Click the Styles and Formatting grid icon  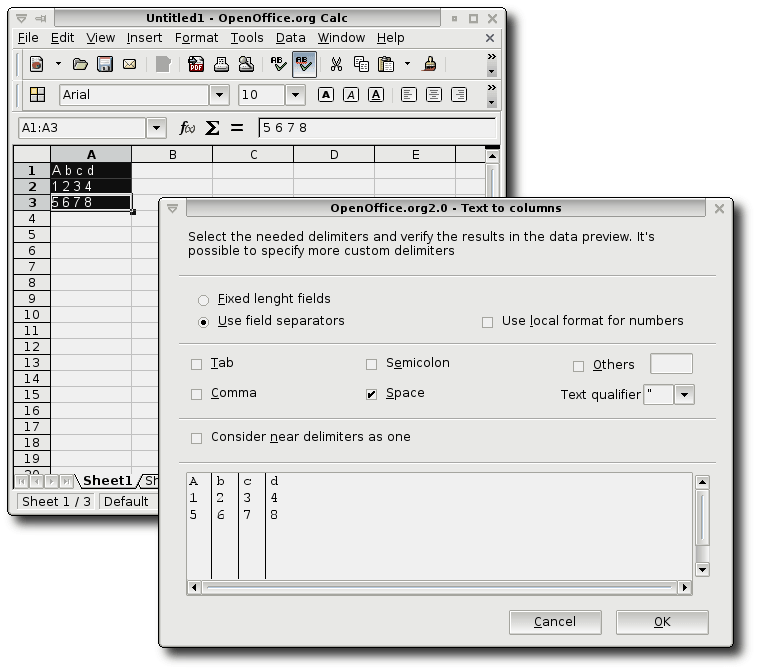click(37, 95)
